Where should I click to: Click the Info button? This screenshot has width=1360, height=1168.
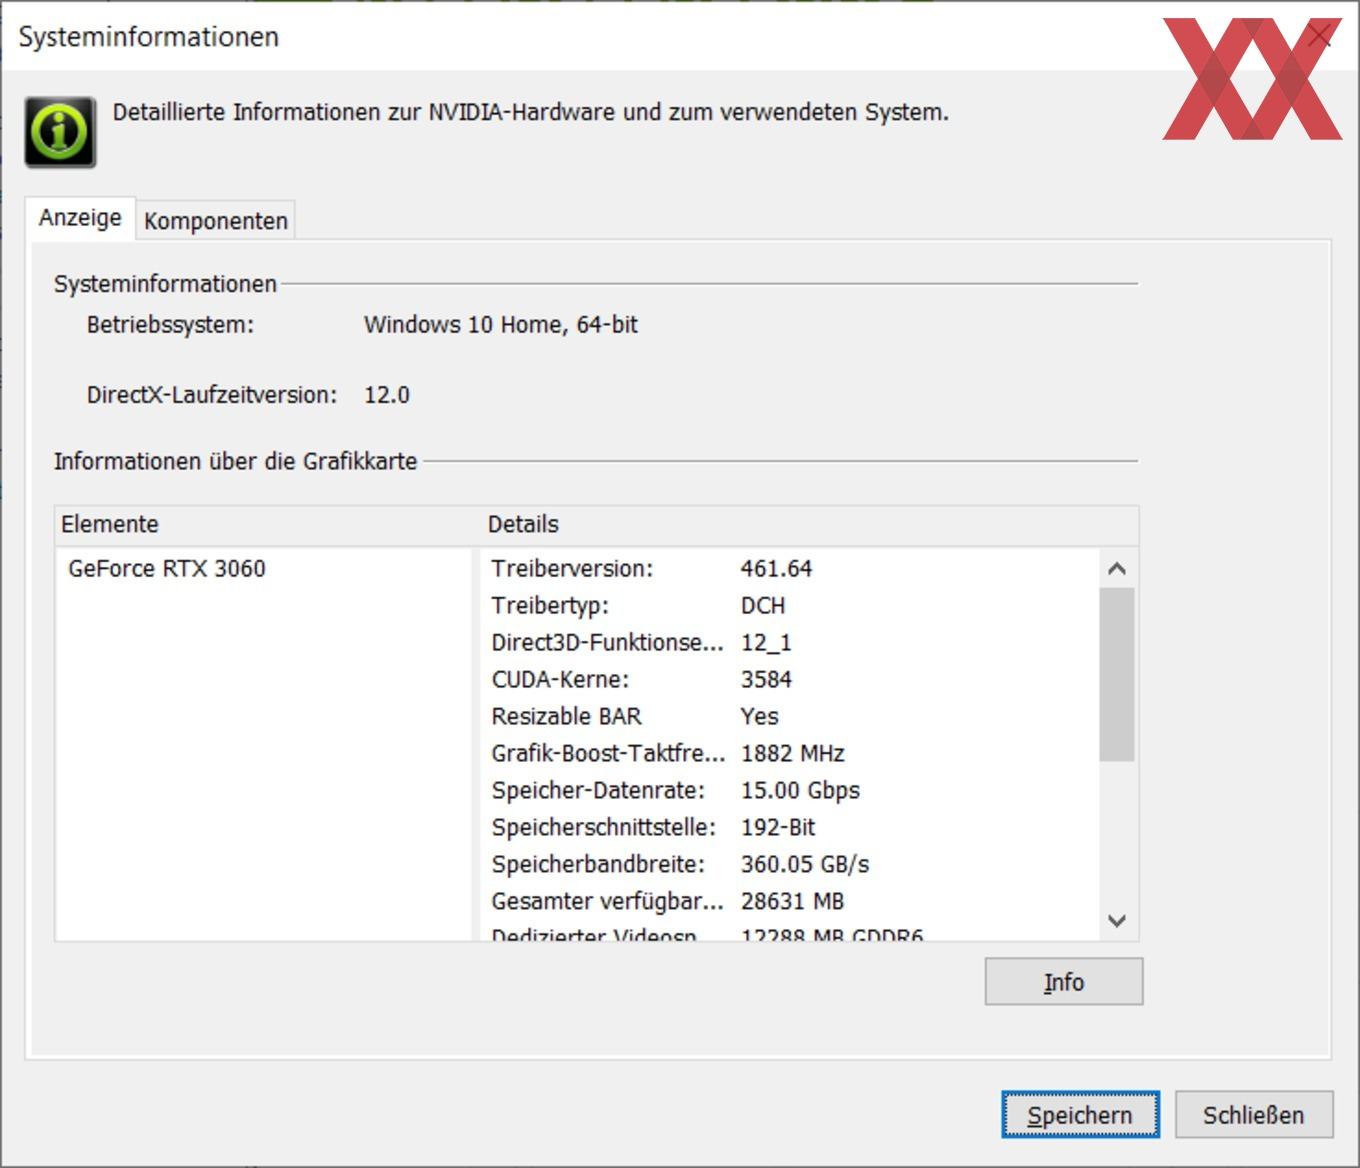click(x=1064, y=982)
